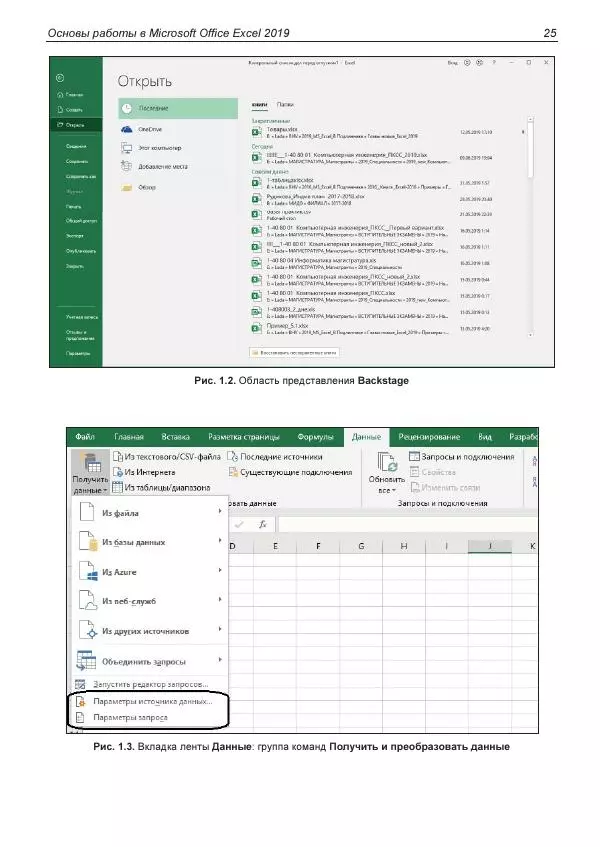Screen dimensions: 600x847
Task: Select column header J
Action: pos(489,546)
